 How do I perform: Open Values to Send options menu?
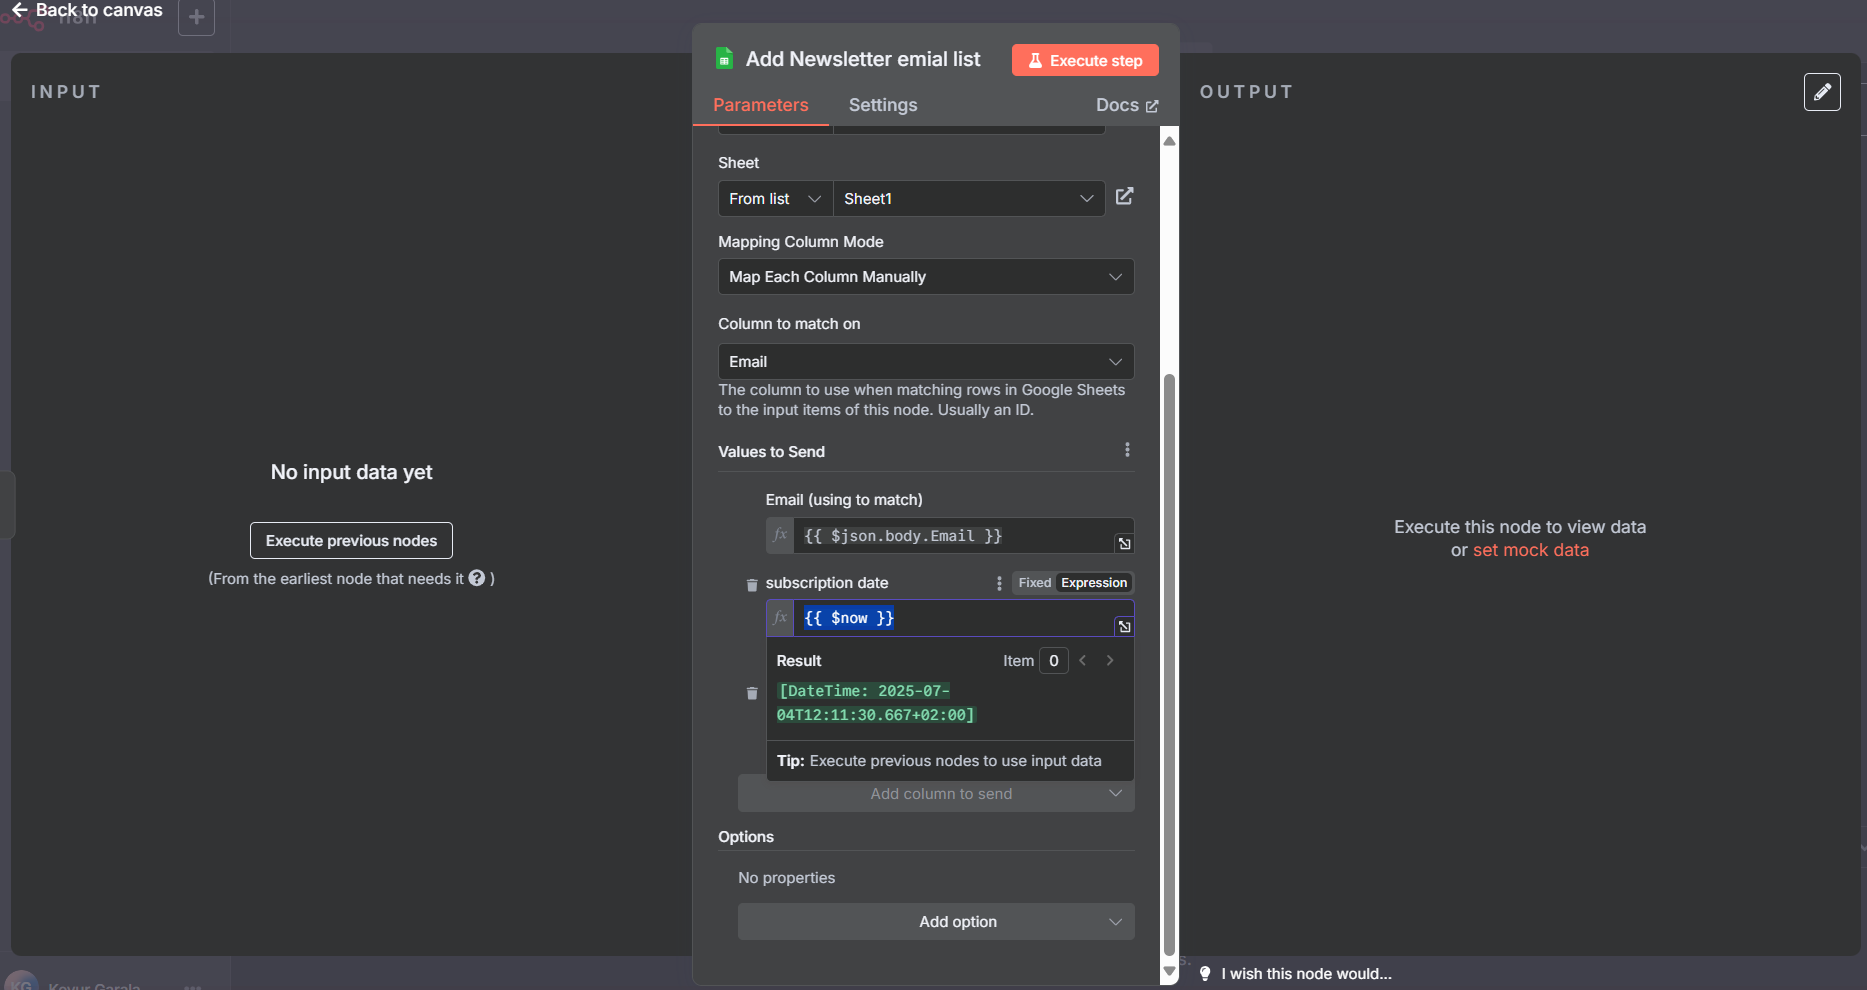1127,451
